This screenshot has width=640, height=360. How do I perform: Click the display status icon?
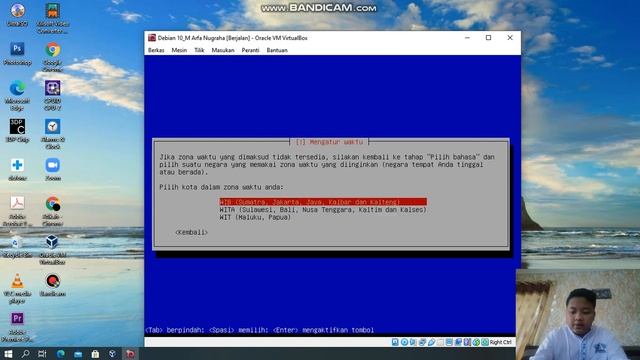tap(449, 342)
